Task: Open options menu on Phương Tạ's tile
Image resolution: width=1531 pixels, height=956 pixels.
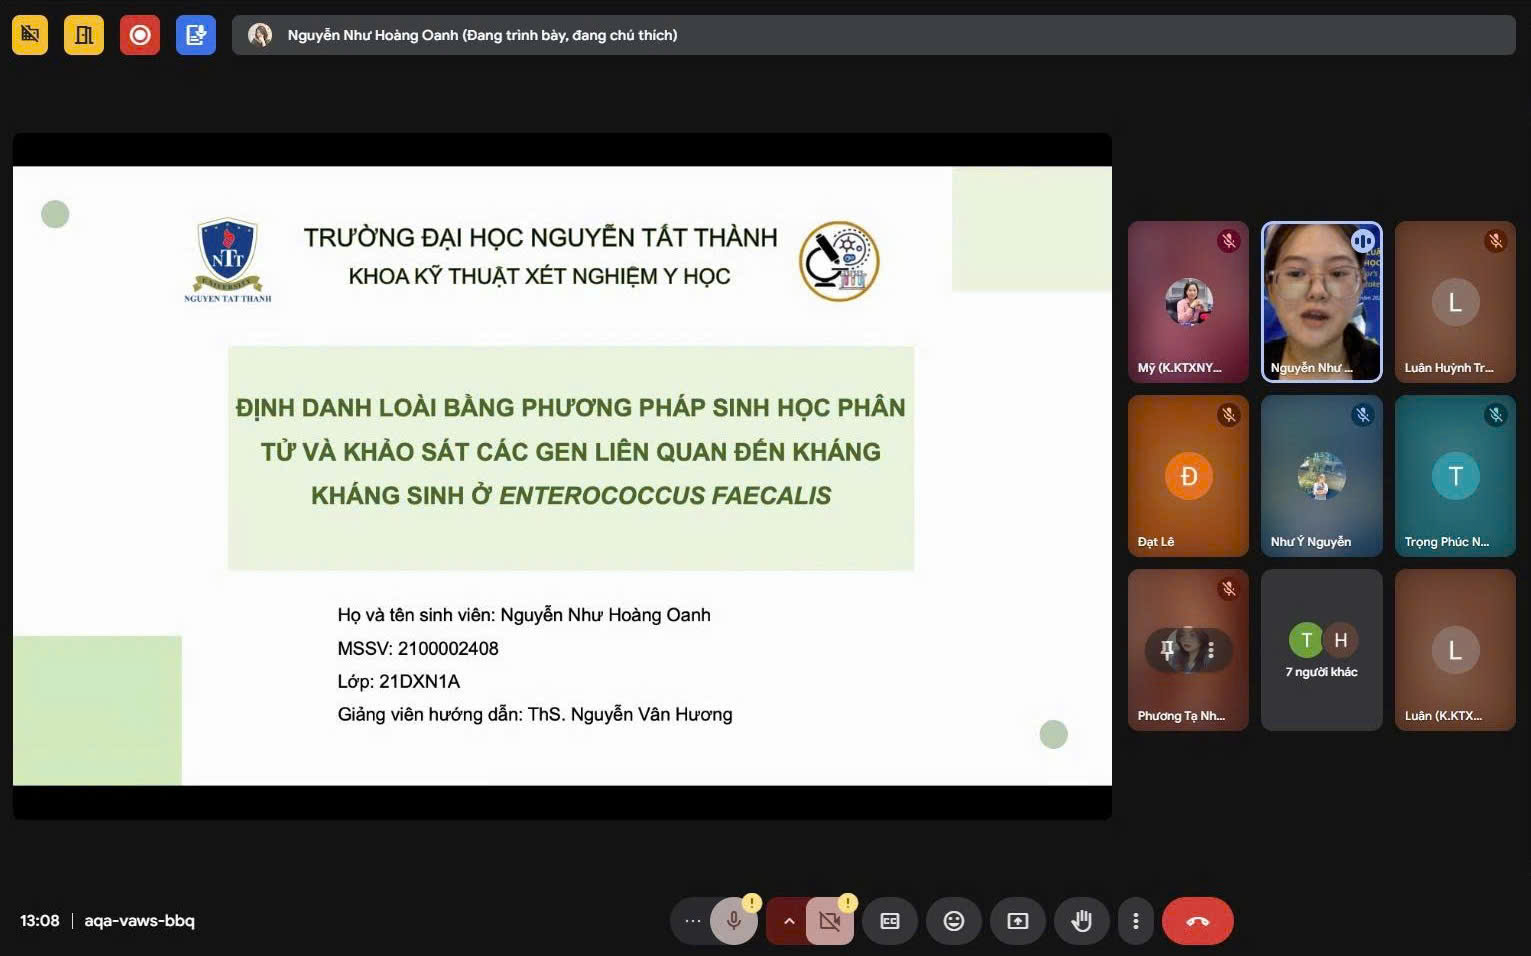Action: pos(1211,650)
